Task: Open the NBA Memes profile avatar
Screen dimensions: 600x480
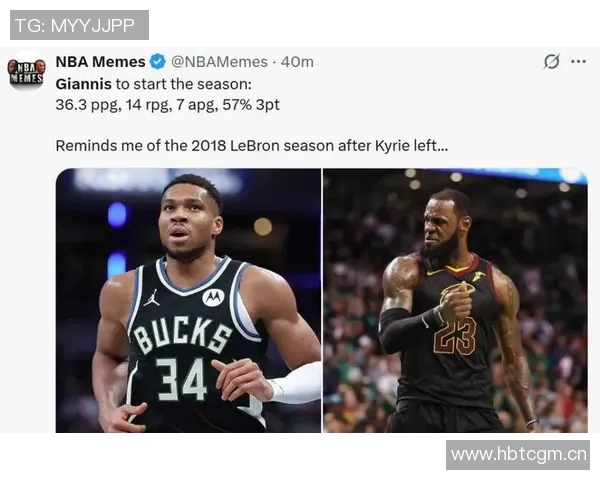Action: (26, 72)
